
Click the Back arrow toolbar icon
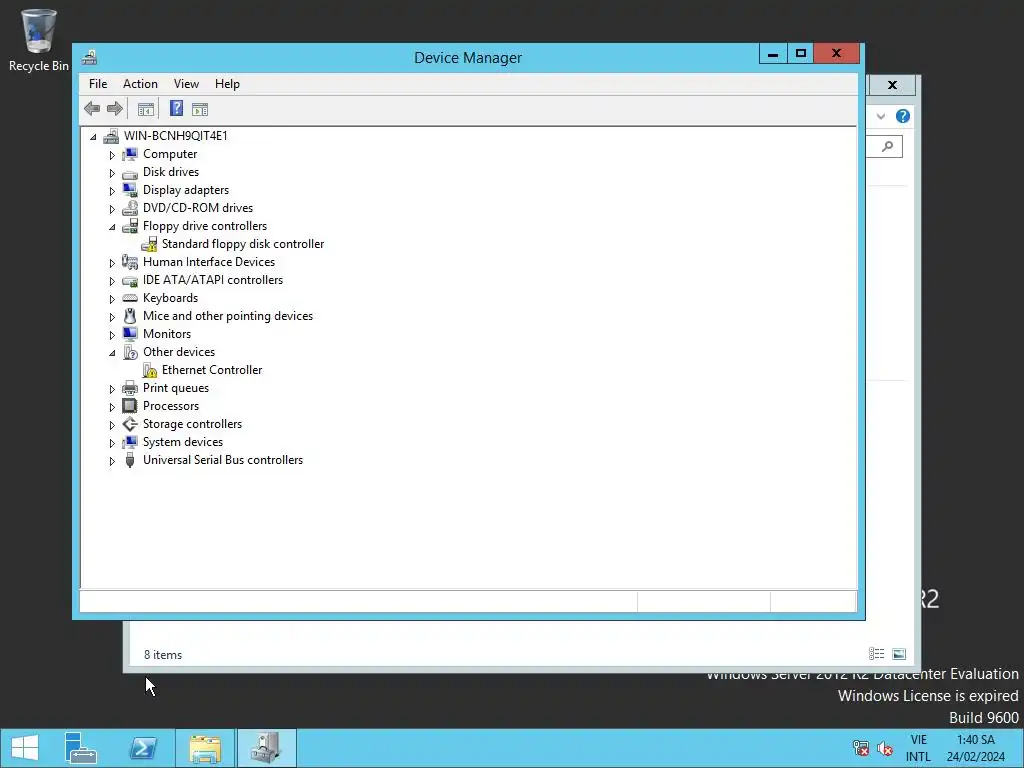92,109
